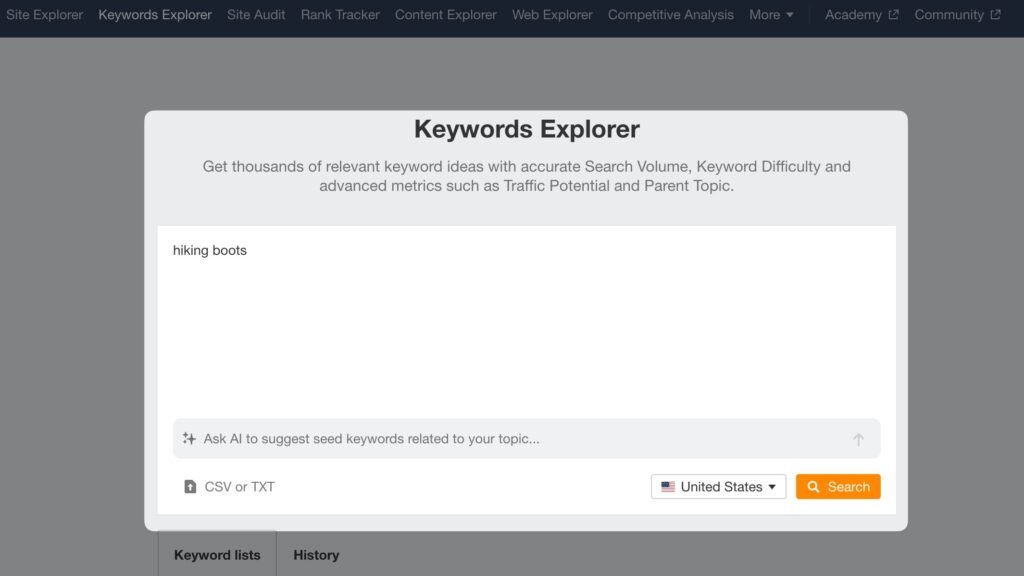The height and width of the screenshot is (576, 1024).
Task: Select the Keywords Explorer nav item
Action: pyautogui.click(x=155, y=14)
